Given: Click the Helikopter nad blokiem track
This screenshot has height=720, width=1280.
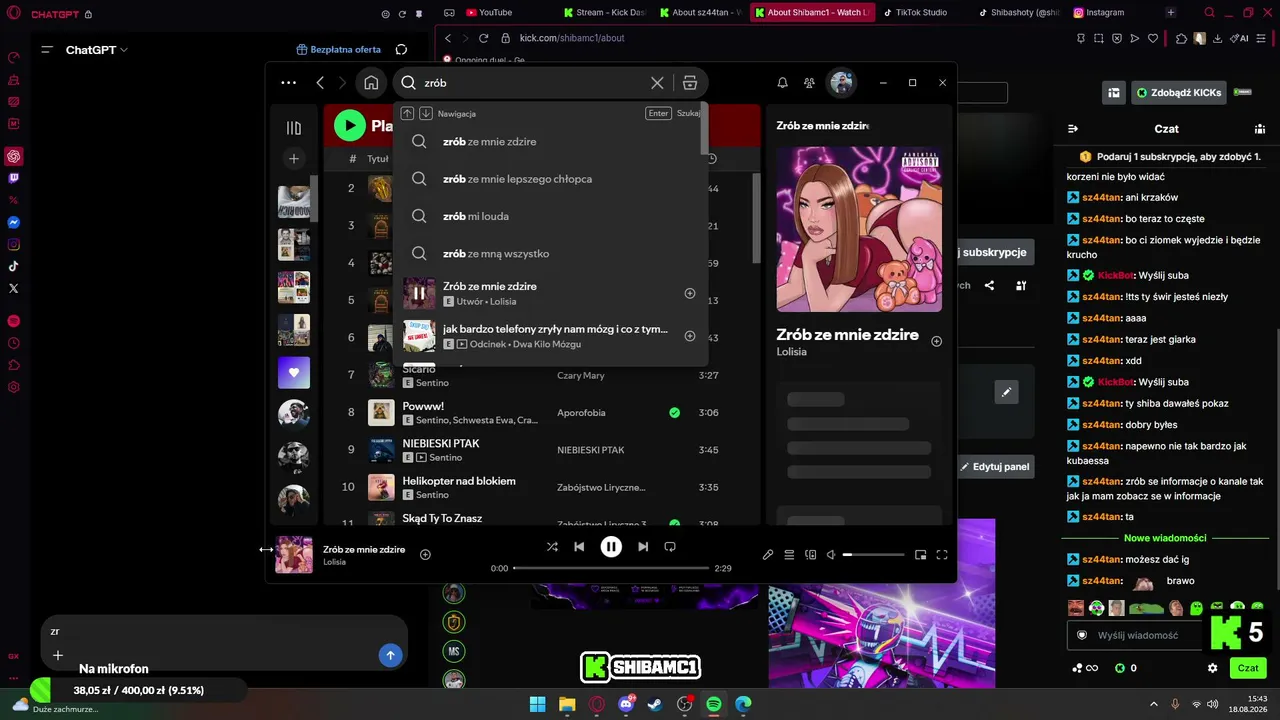Looking at the screenshot, I should pyautogui.click(x=459, y=481).
